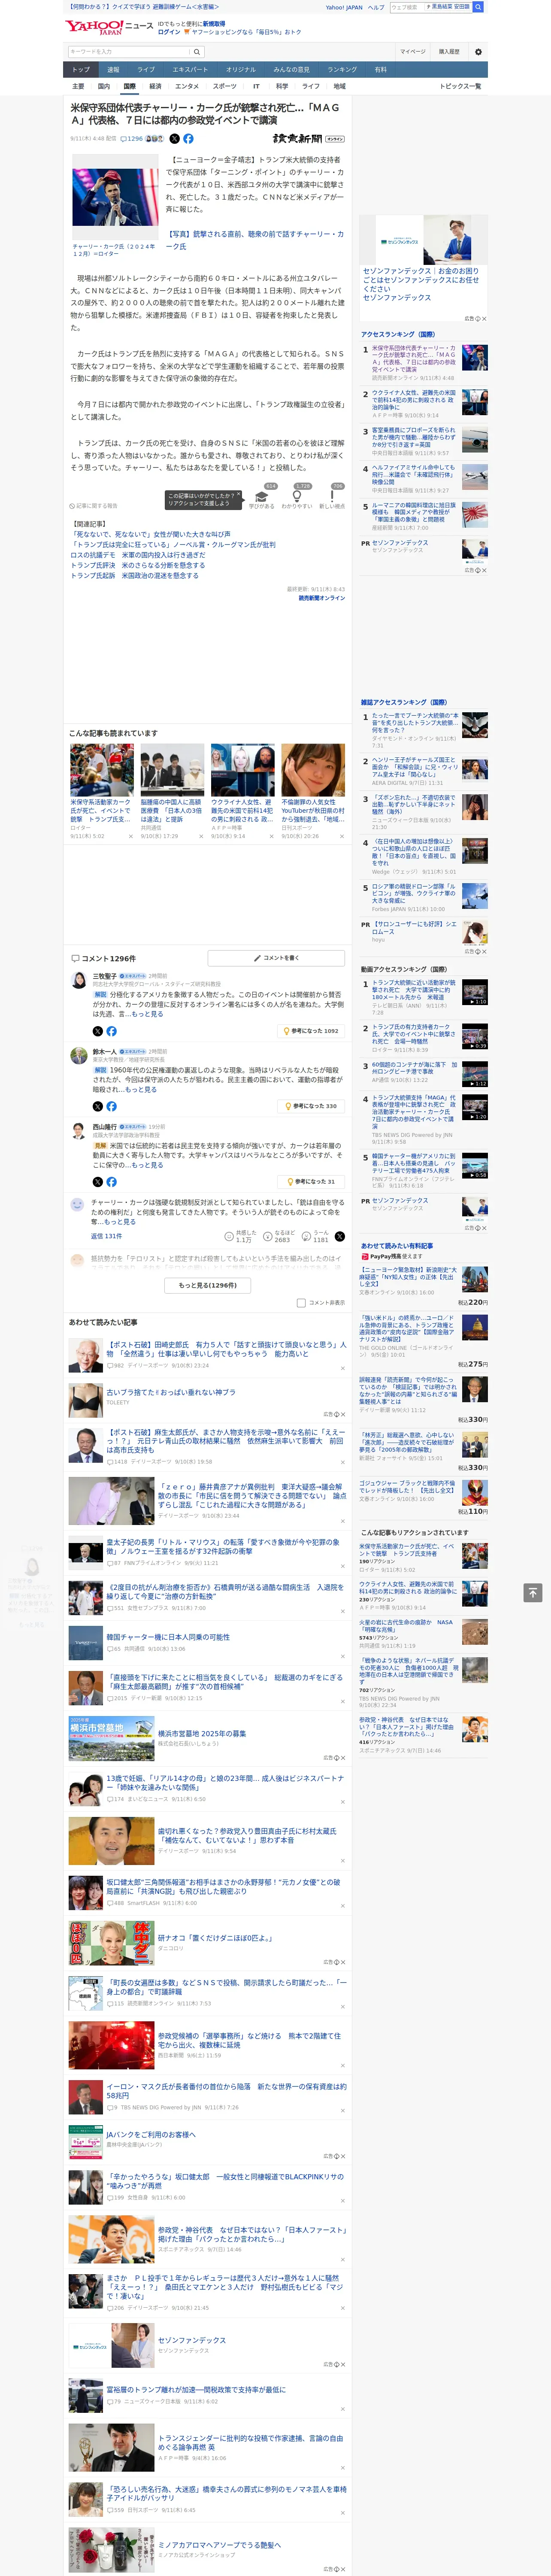This screenshot has width=551, height=2576.
Task: Click the 参考になった 31 button
Action: point(311,1181)
